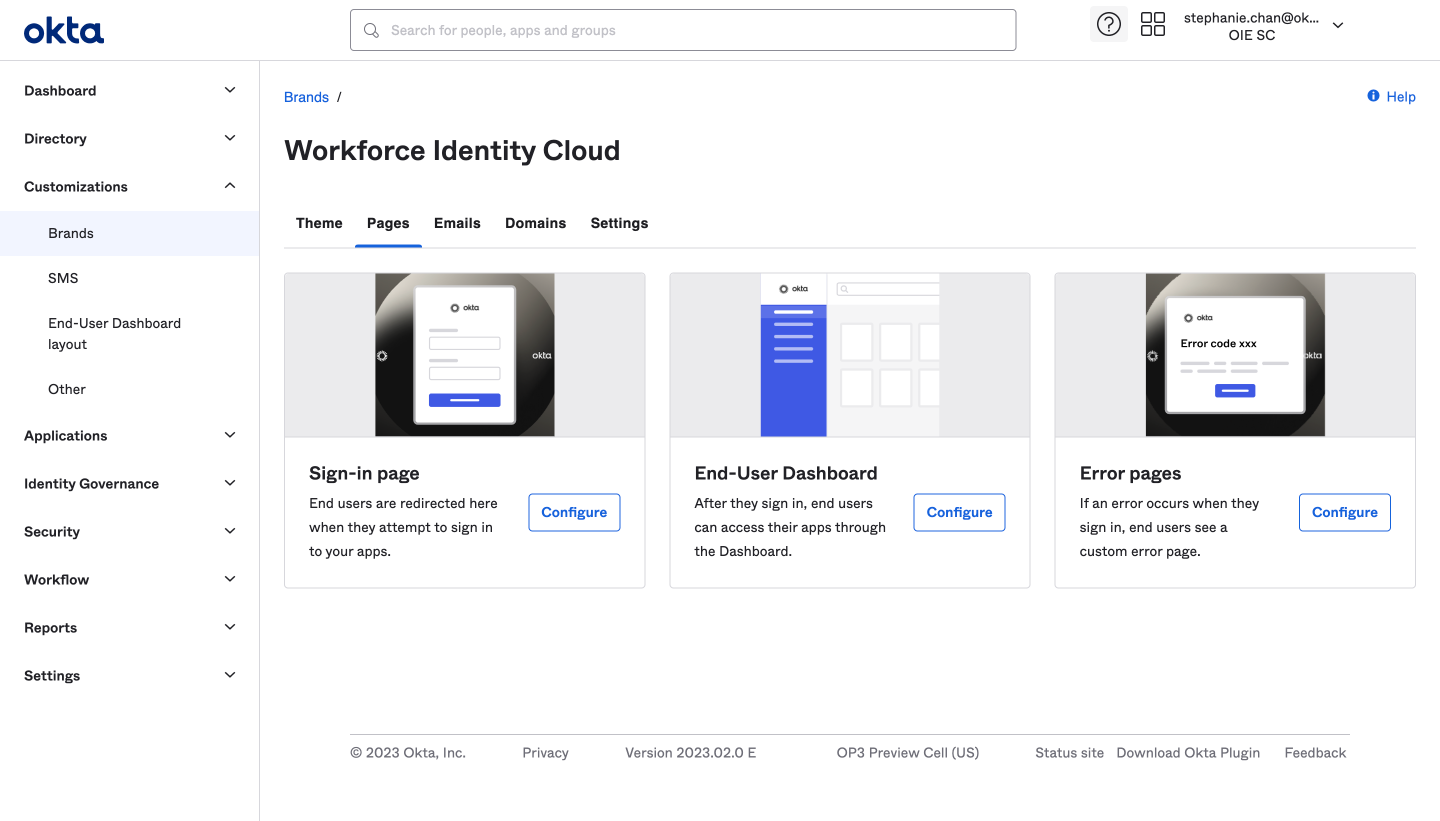Image resolution: width=1440 pixels, height=821 pixels.
Task: Open the Feedback link
Action: click(x=1315, y=753)
